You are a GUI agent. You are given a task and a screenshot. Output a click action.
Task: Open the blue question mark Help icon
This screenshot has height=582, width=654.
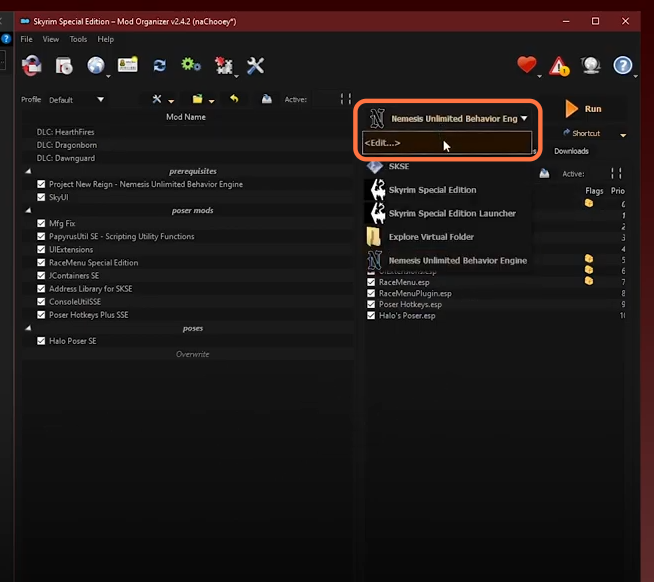[x=623, y=66]
